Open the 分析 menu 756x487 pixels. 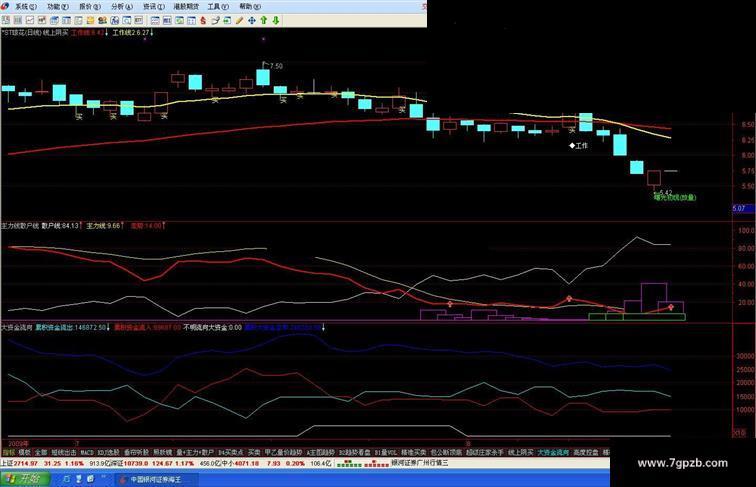pos(122,7)
